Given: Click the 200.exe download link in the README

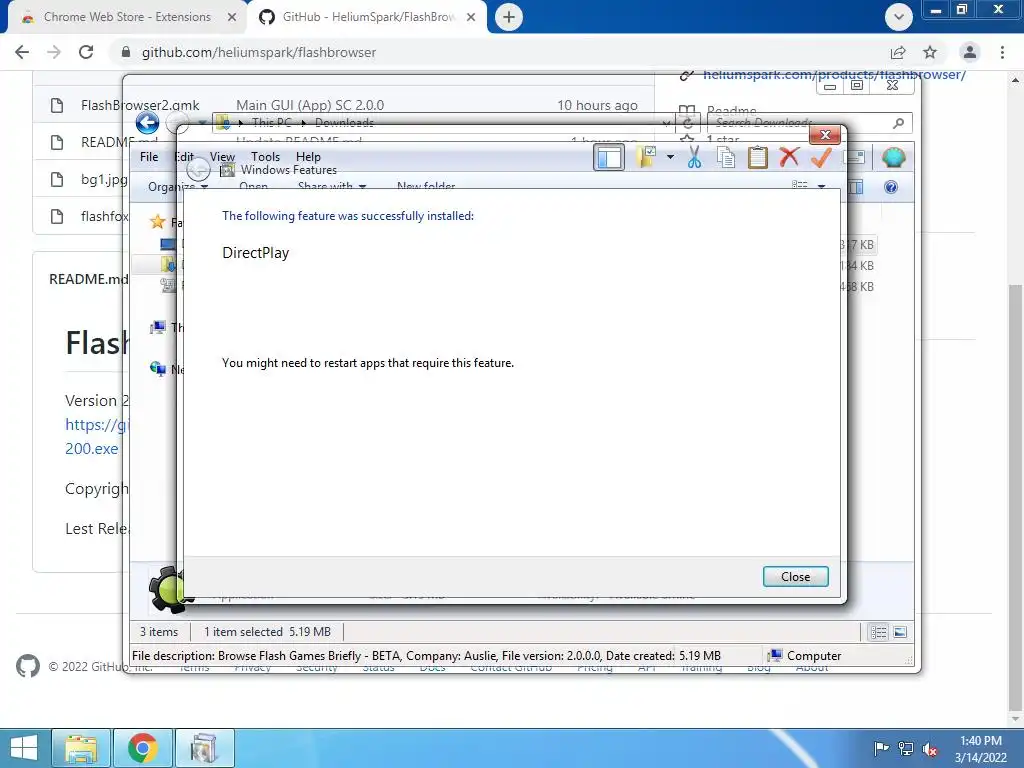Looking at the screenshot, I should click(91, 449).
